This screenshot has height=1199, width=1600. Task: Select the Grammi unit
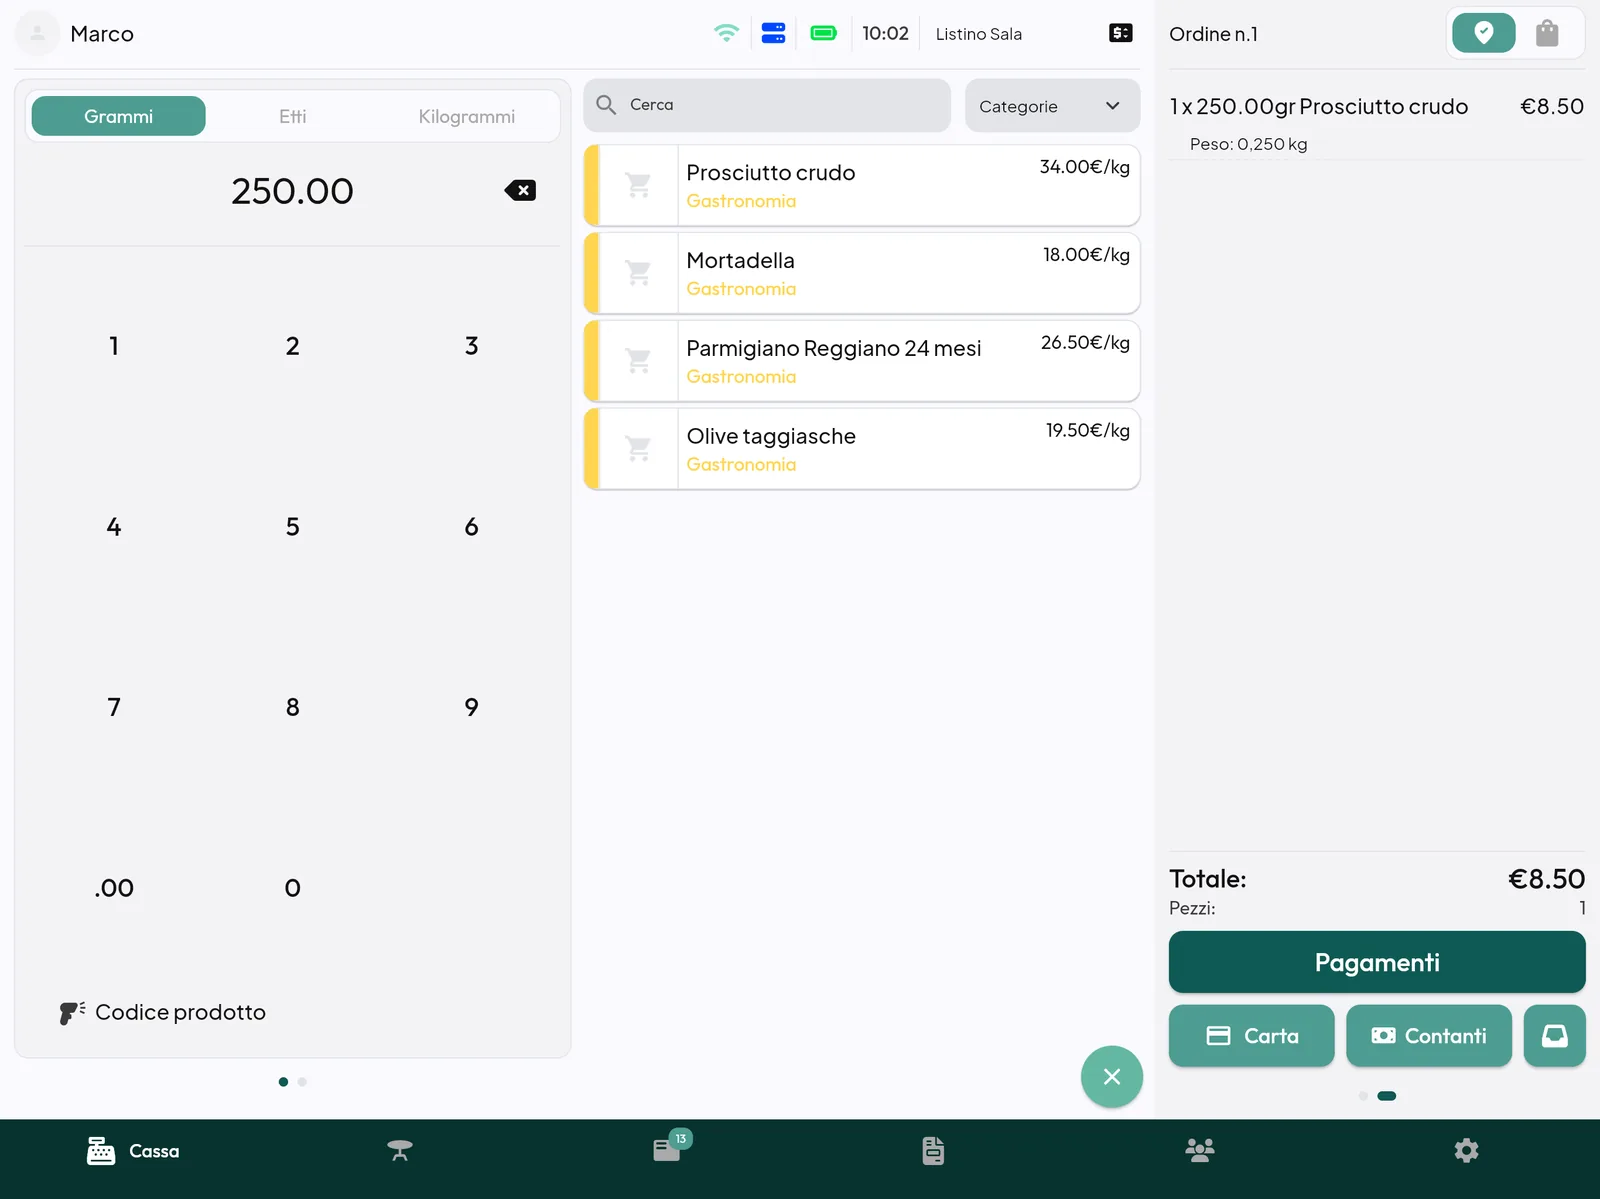pyautogui.click(x=119, y=116)
